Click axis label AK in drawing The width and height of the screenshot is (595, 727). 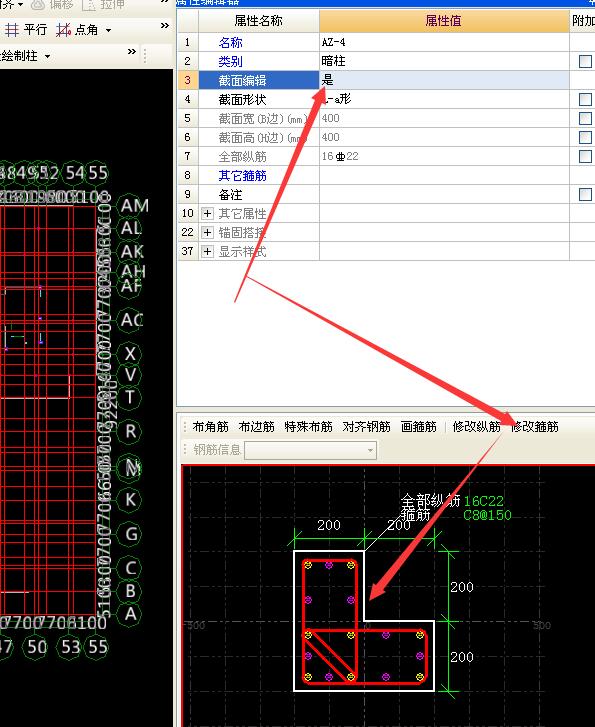(132, 252)
